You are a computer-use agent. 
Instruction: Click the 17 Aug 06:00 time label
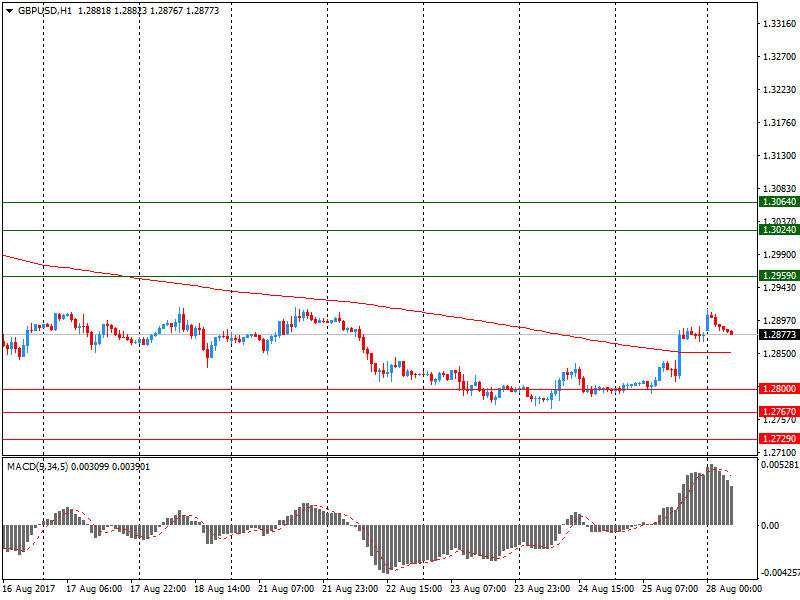(x=94, y=589)
